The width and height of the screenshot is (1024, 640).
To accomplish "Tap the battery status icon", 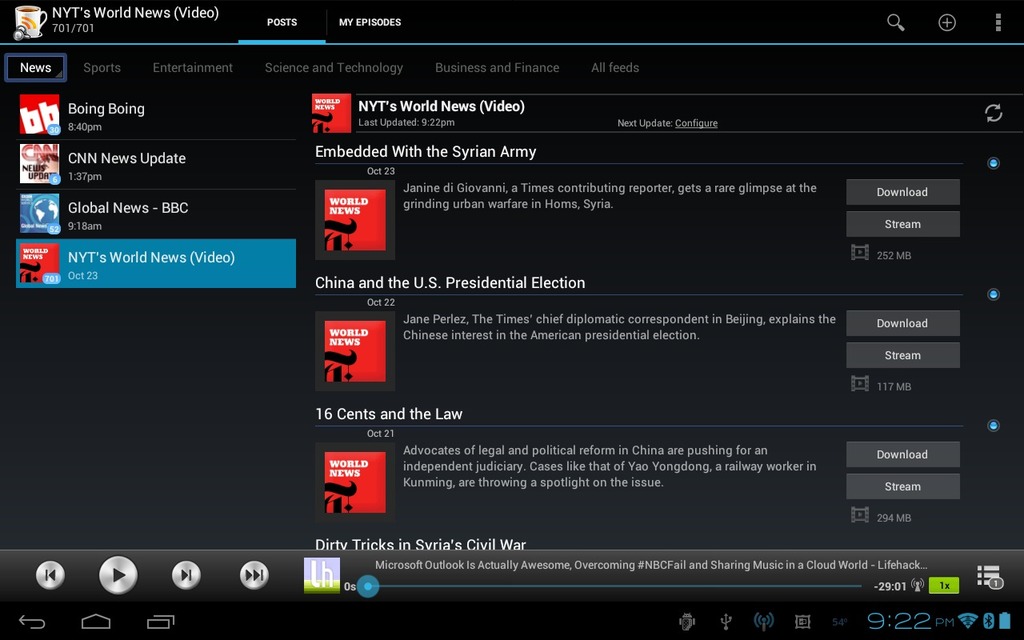I will pyautogui.click(x=1005, y=620).
